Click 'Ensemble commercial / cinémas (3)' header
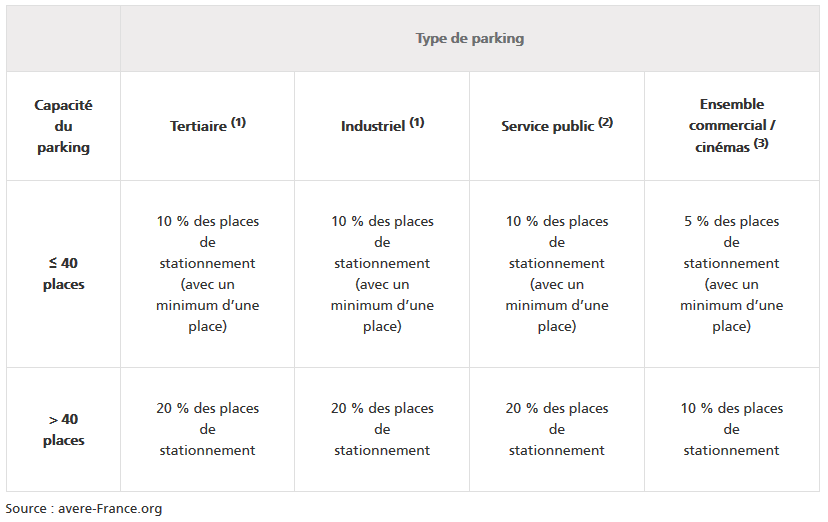This screenshot has width=828, height=522. [732, 126]
